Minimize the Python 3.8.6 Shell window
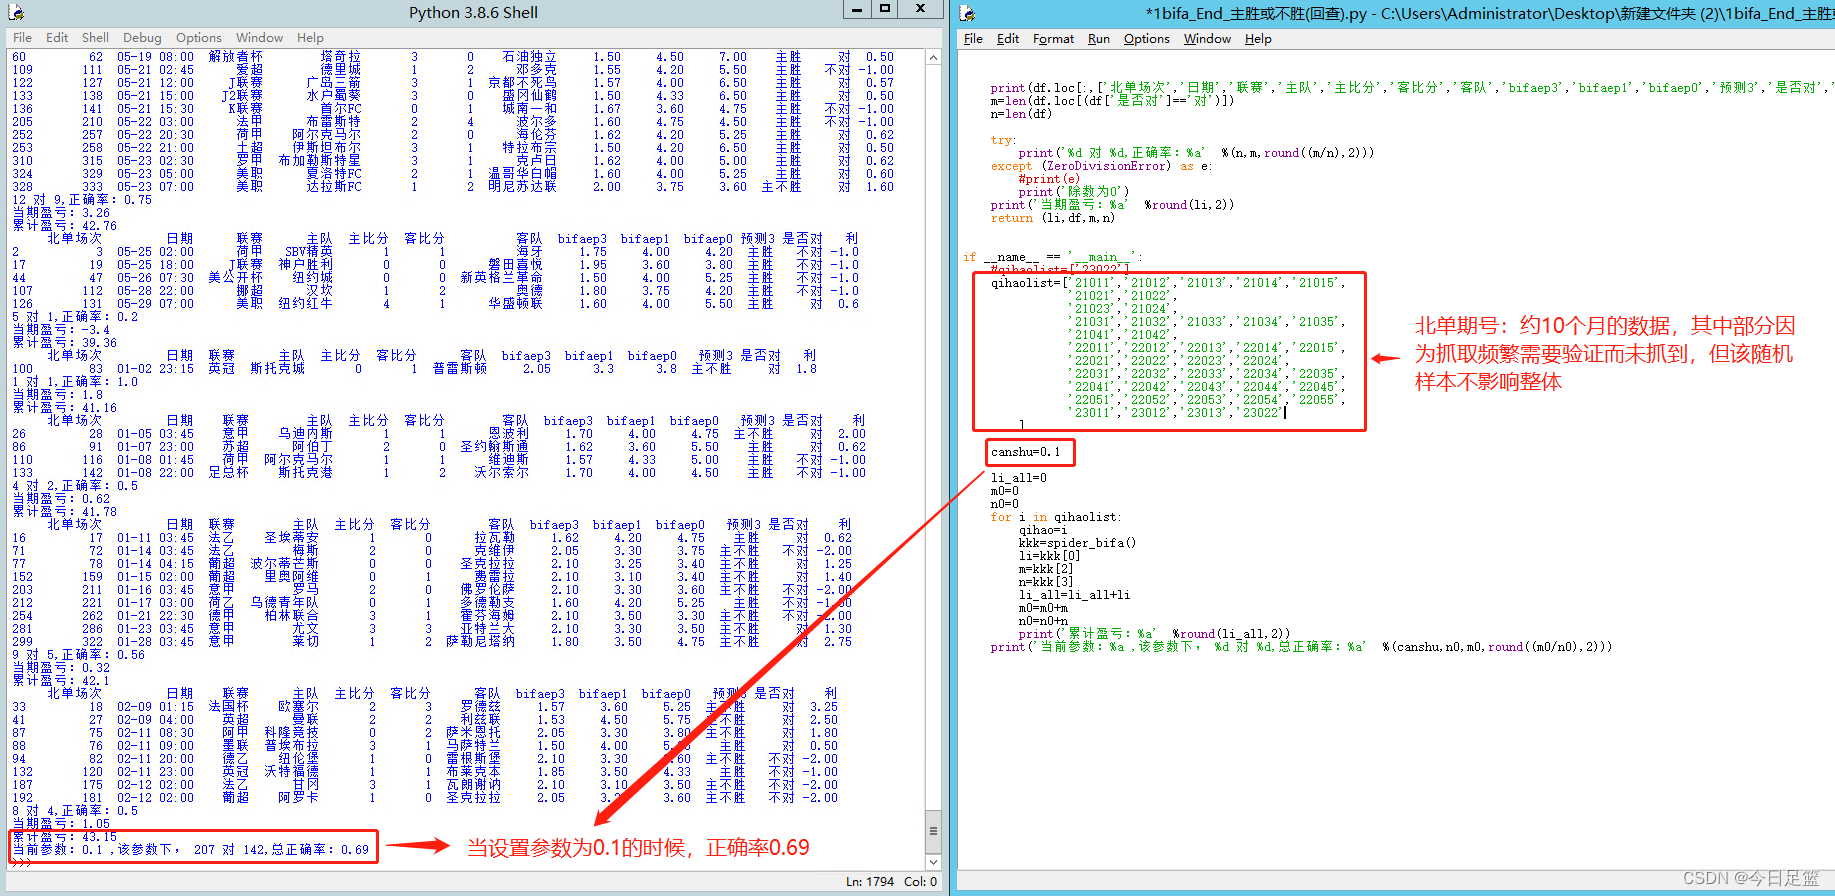Viewport: 1835px width, 896px height. click(x=856, y=9)
